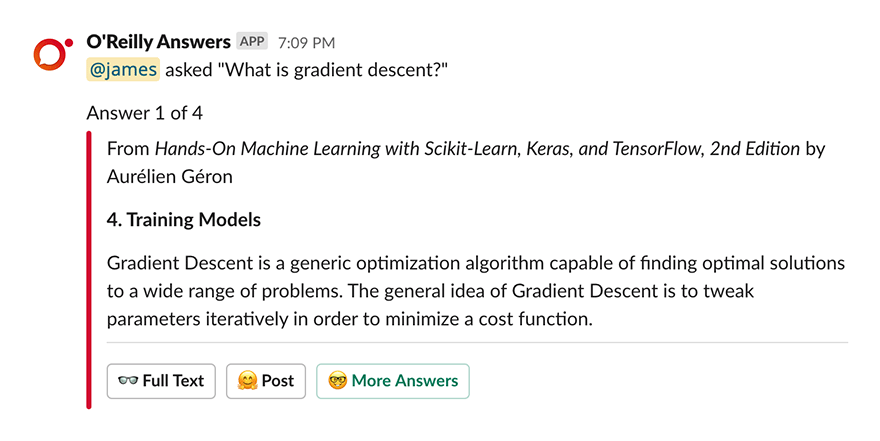Image resolution: width=880 pixels, height=441 pixels.
Task: Click the APP badge next to sender name
Action: click(252, 42)
